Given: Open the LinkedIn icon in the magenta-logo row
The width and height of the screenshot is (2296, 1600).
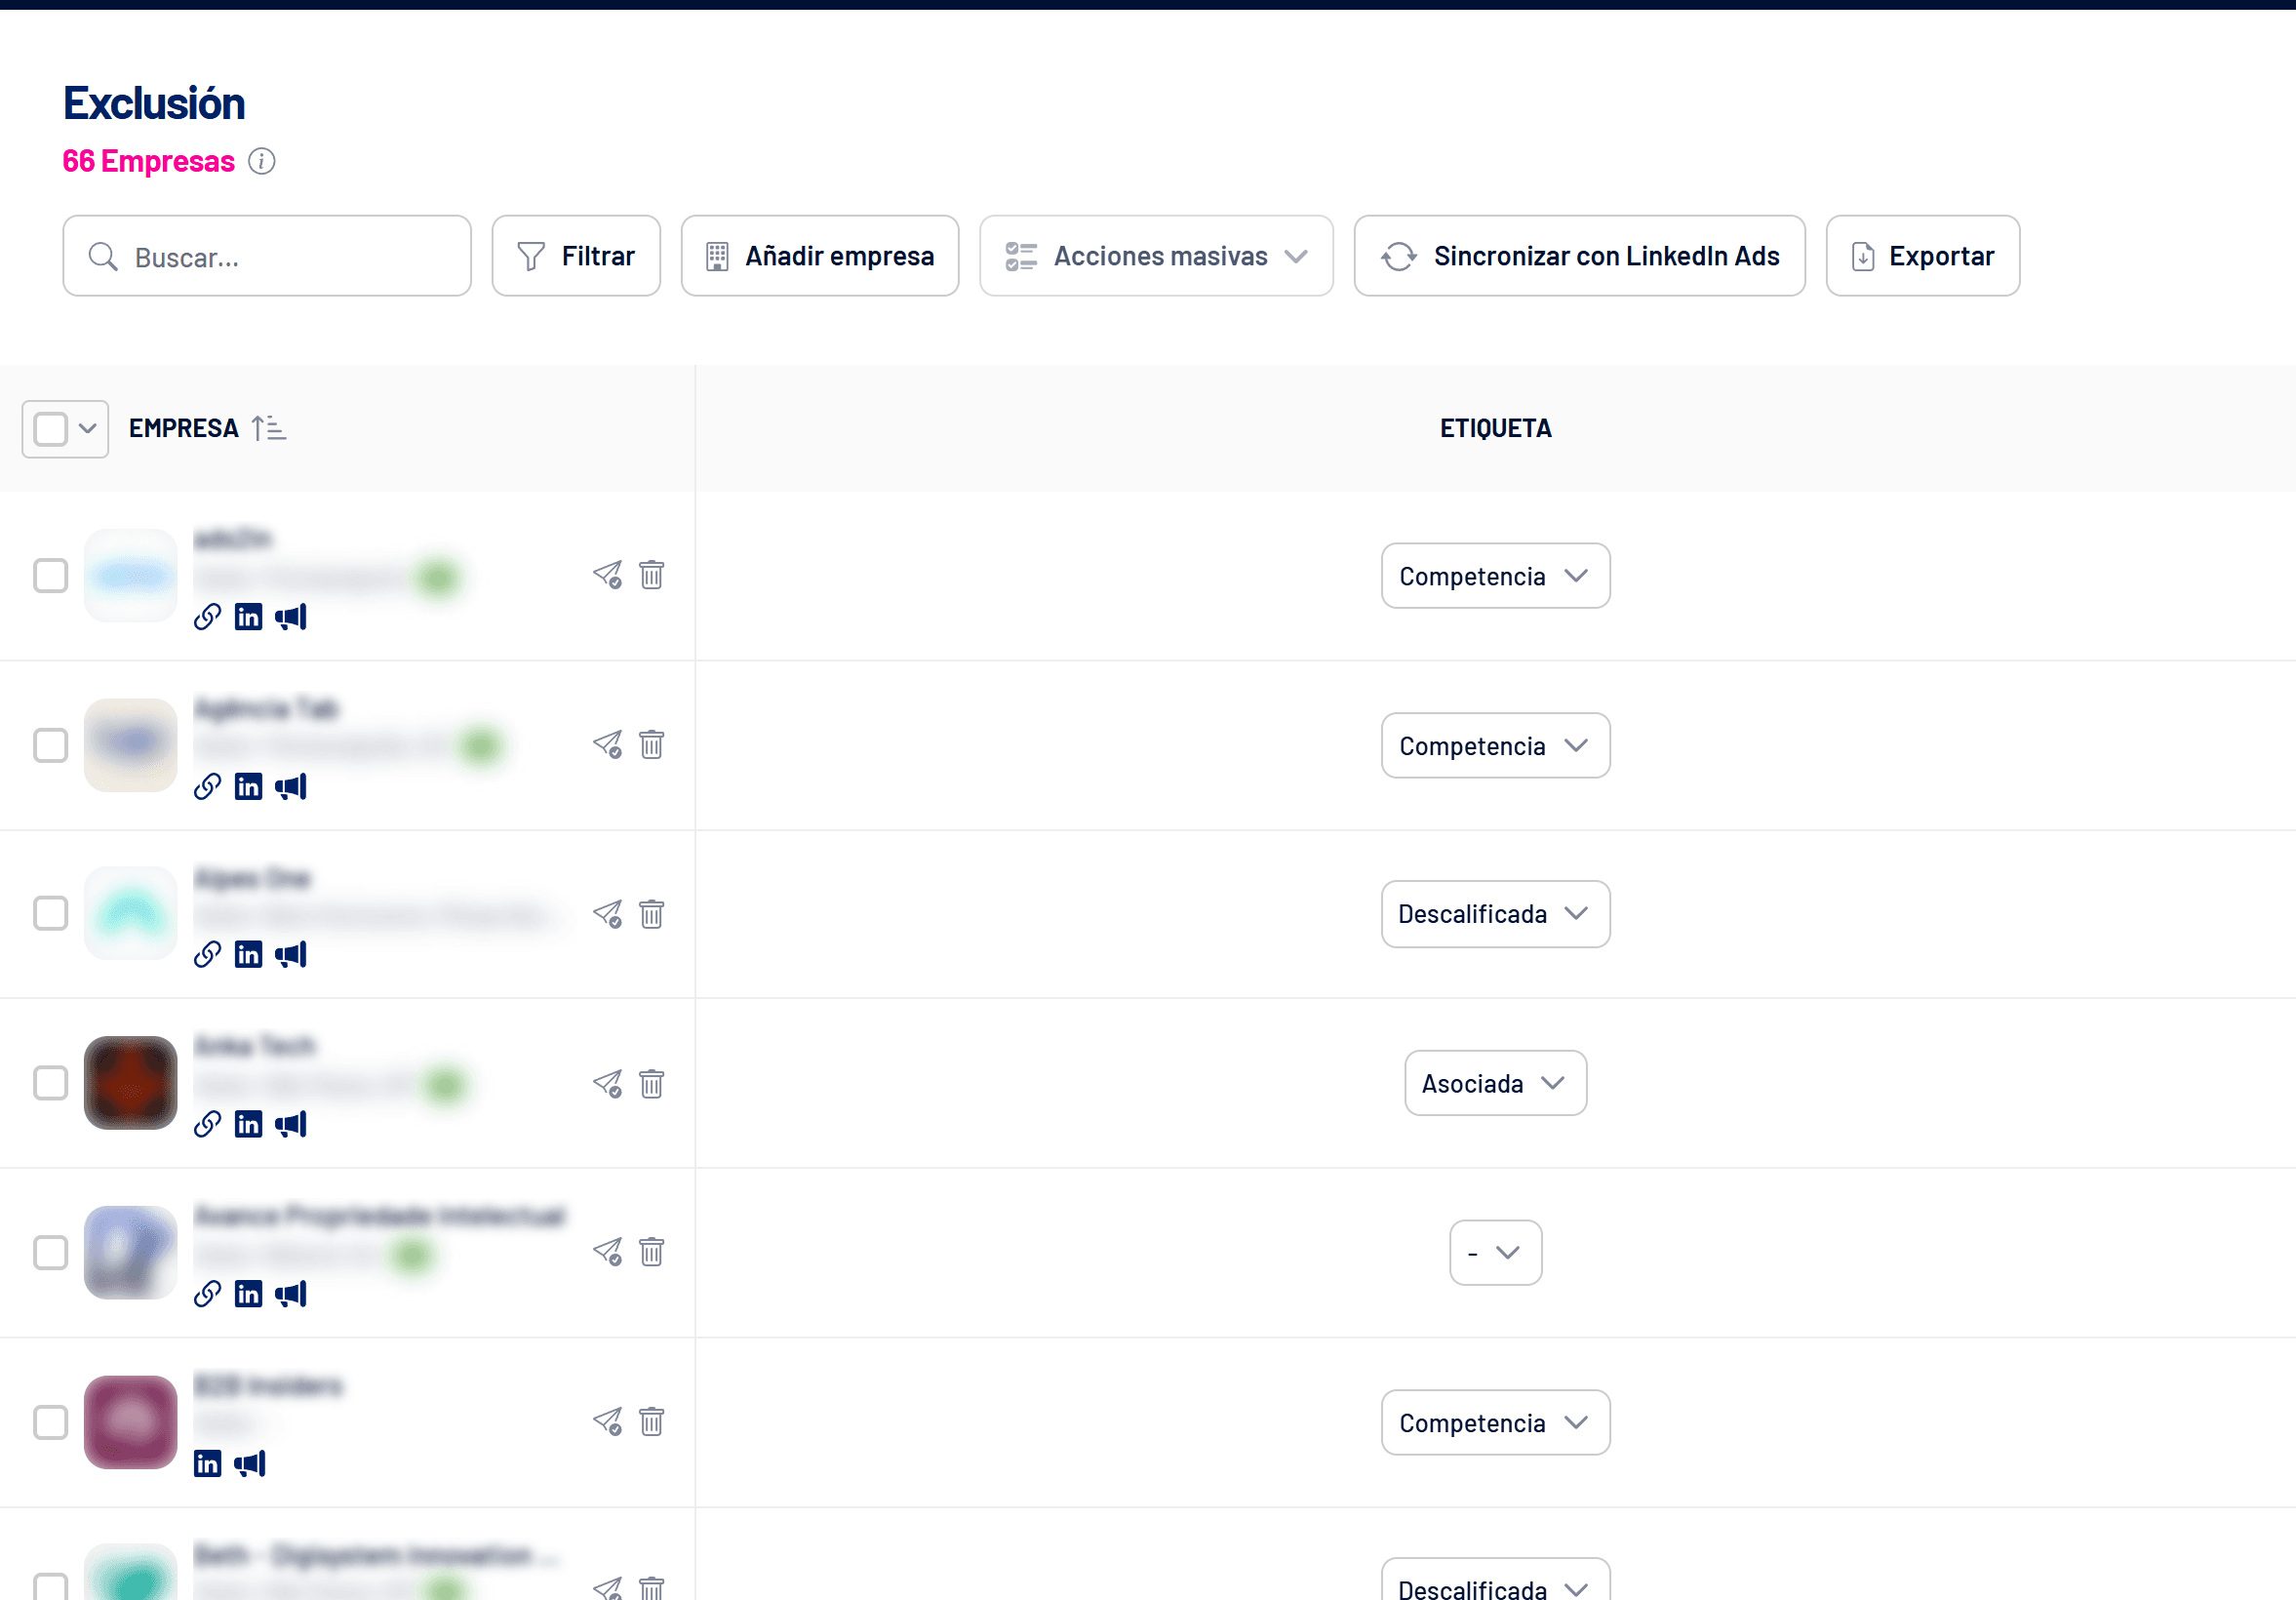Looking at the screenshot, I should [207, 1465].
